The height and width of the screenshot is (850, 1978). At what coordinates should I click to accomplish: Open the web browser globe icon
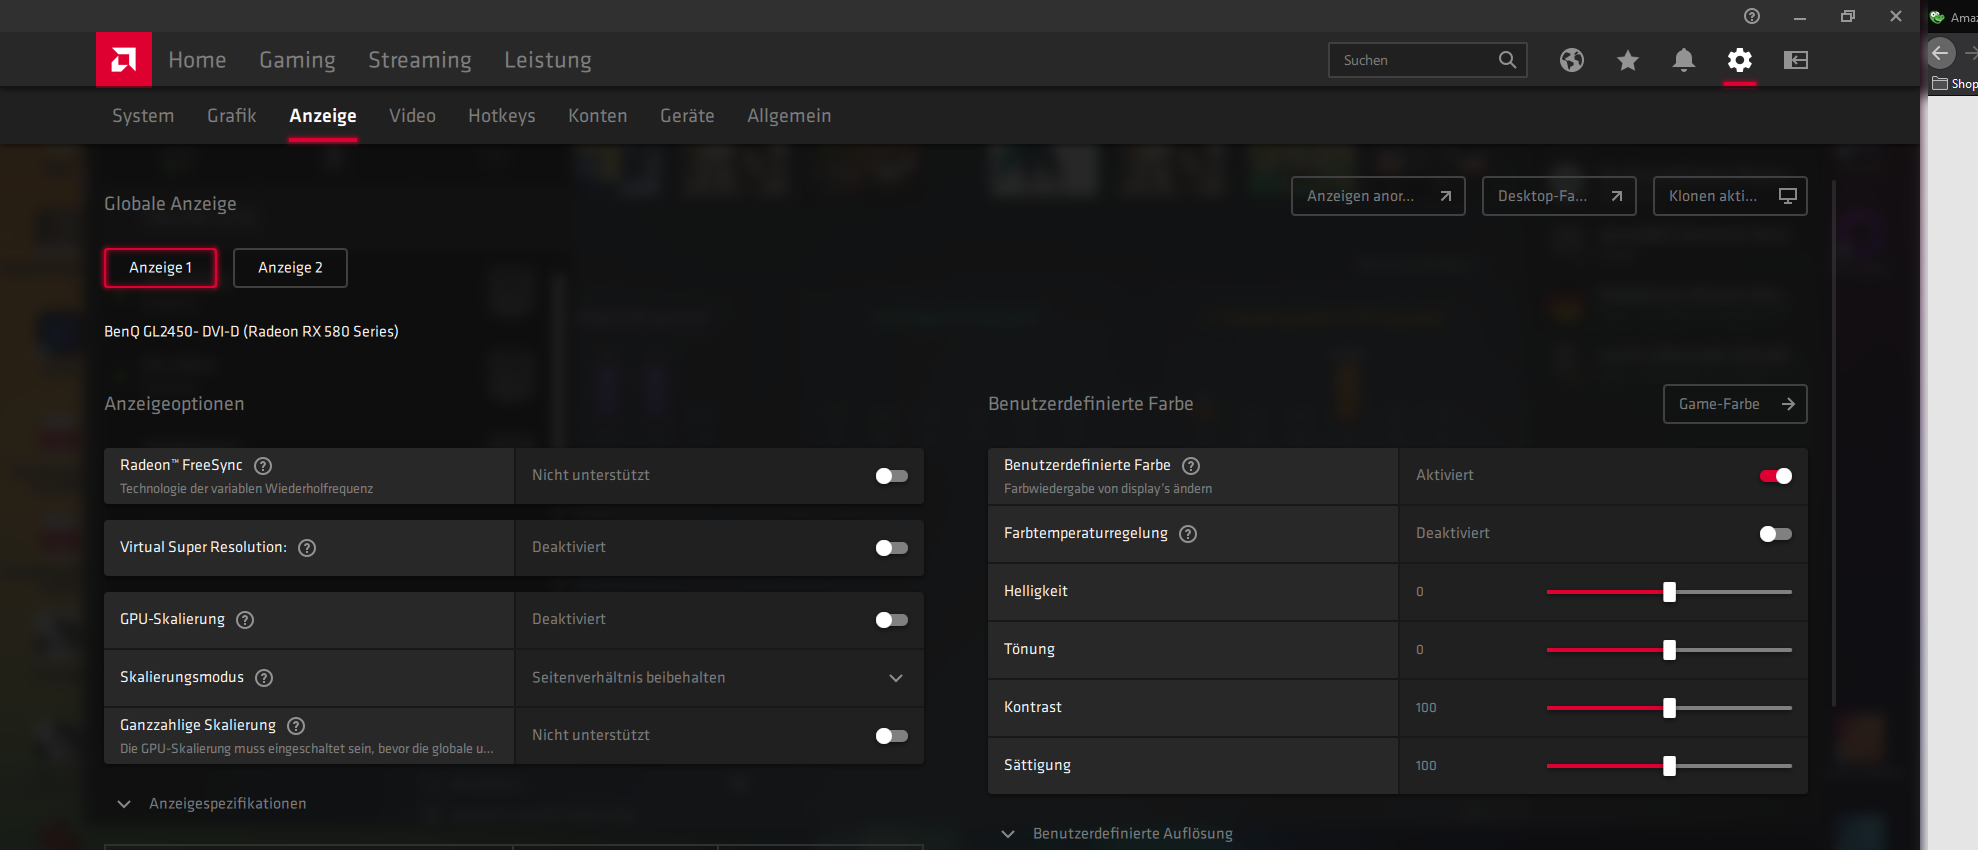[1572, 60]
